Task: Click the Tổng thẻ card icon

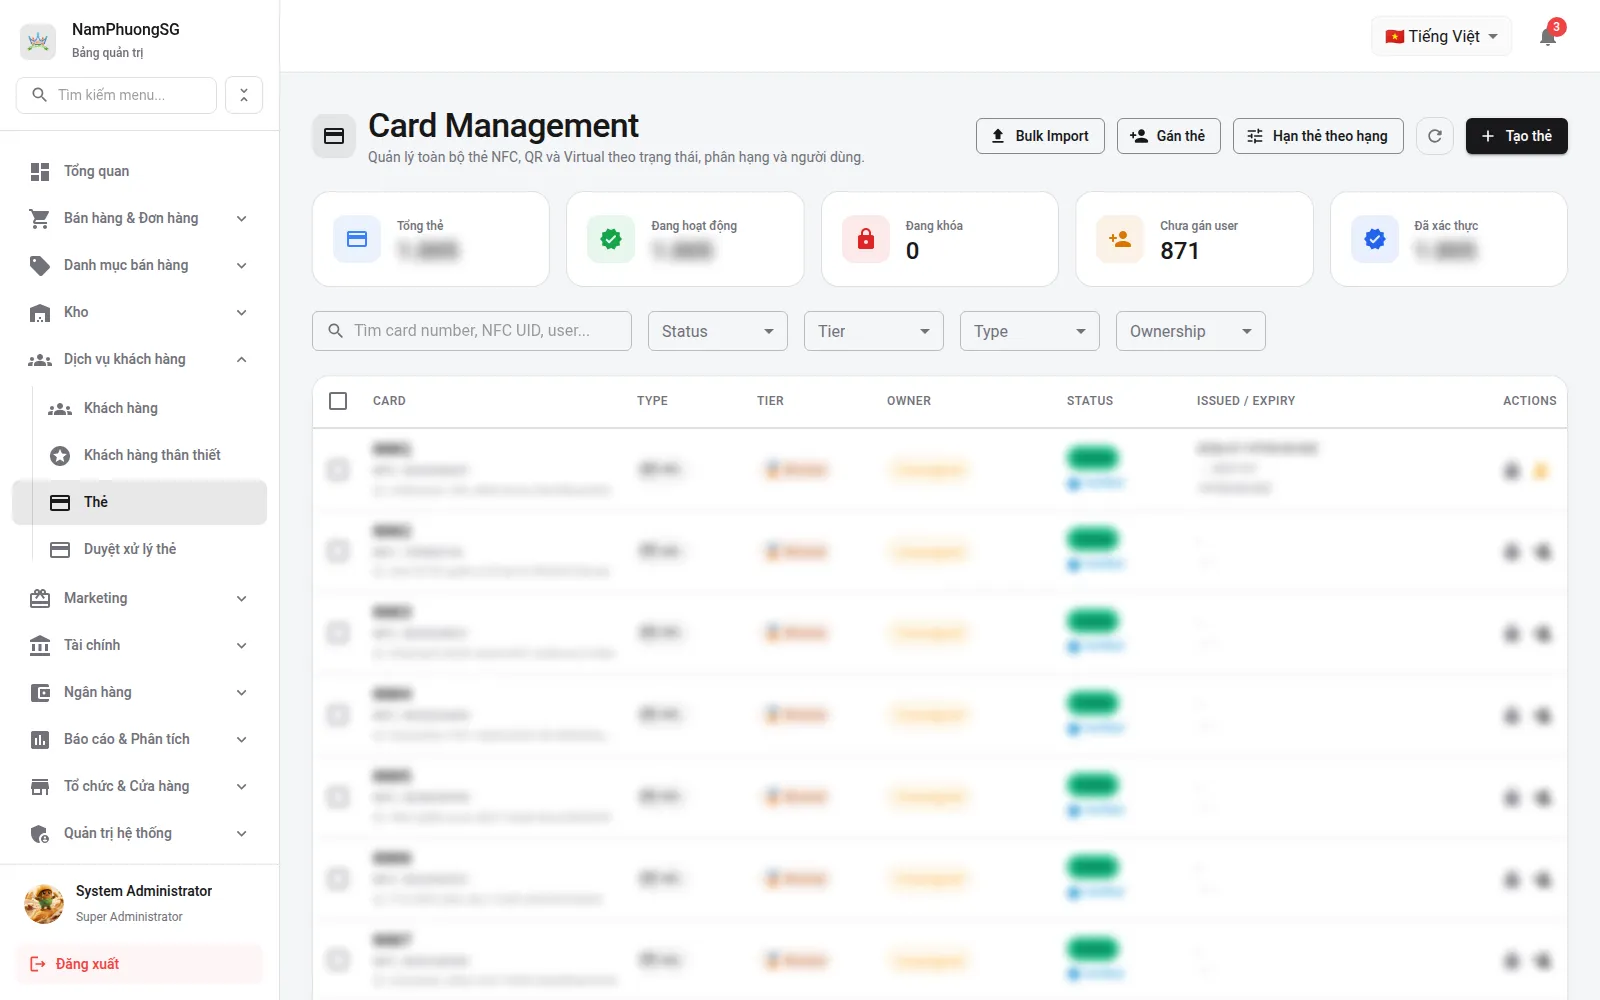Action: [357, 239]
